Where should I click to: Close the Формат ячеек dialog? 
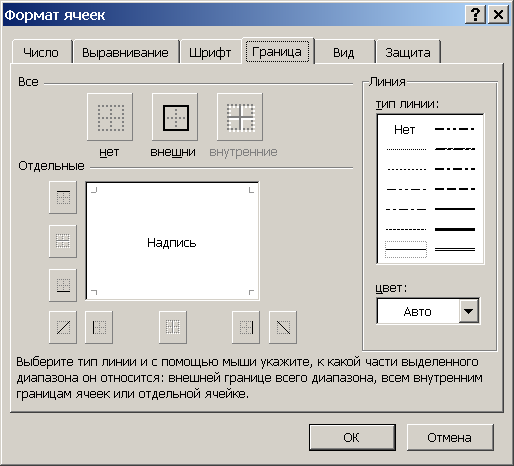tap(498, 15)
